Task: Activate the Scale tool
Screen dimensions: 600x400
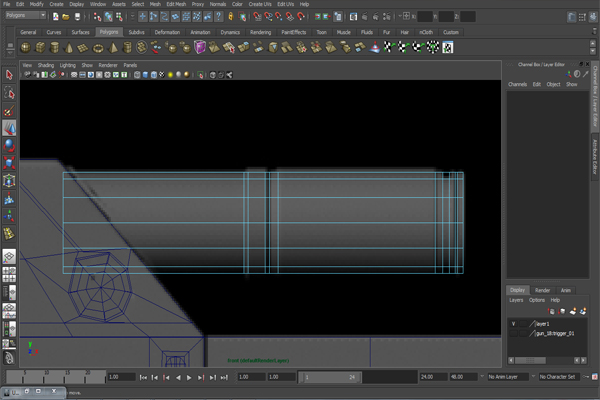Action: pyautogui.click(x=9, y=163)
